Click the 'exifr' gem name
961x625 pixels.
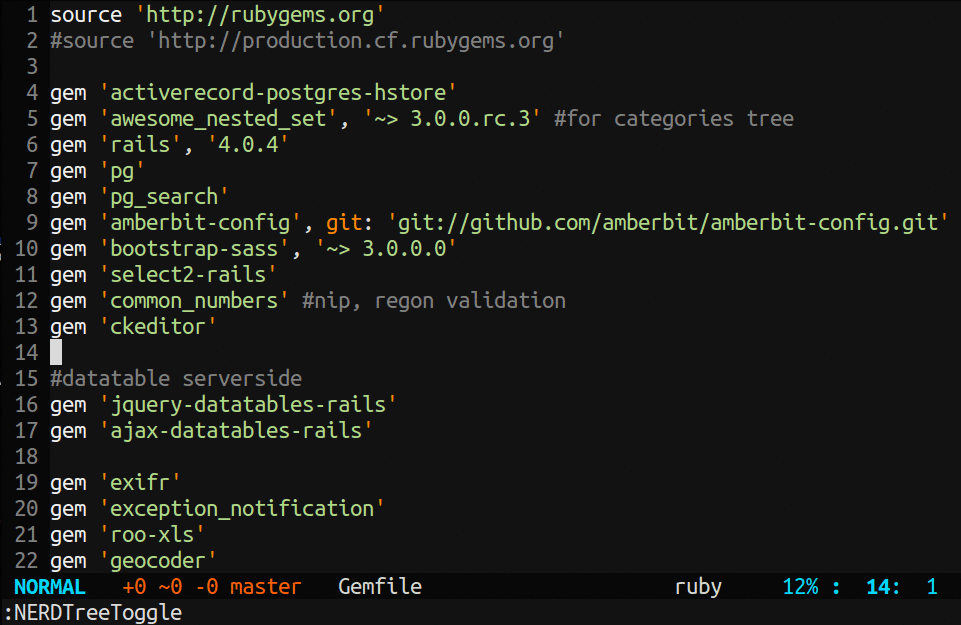point(140,483)
